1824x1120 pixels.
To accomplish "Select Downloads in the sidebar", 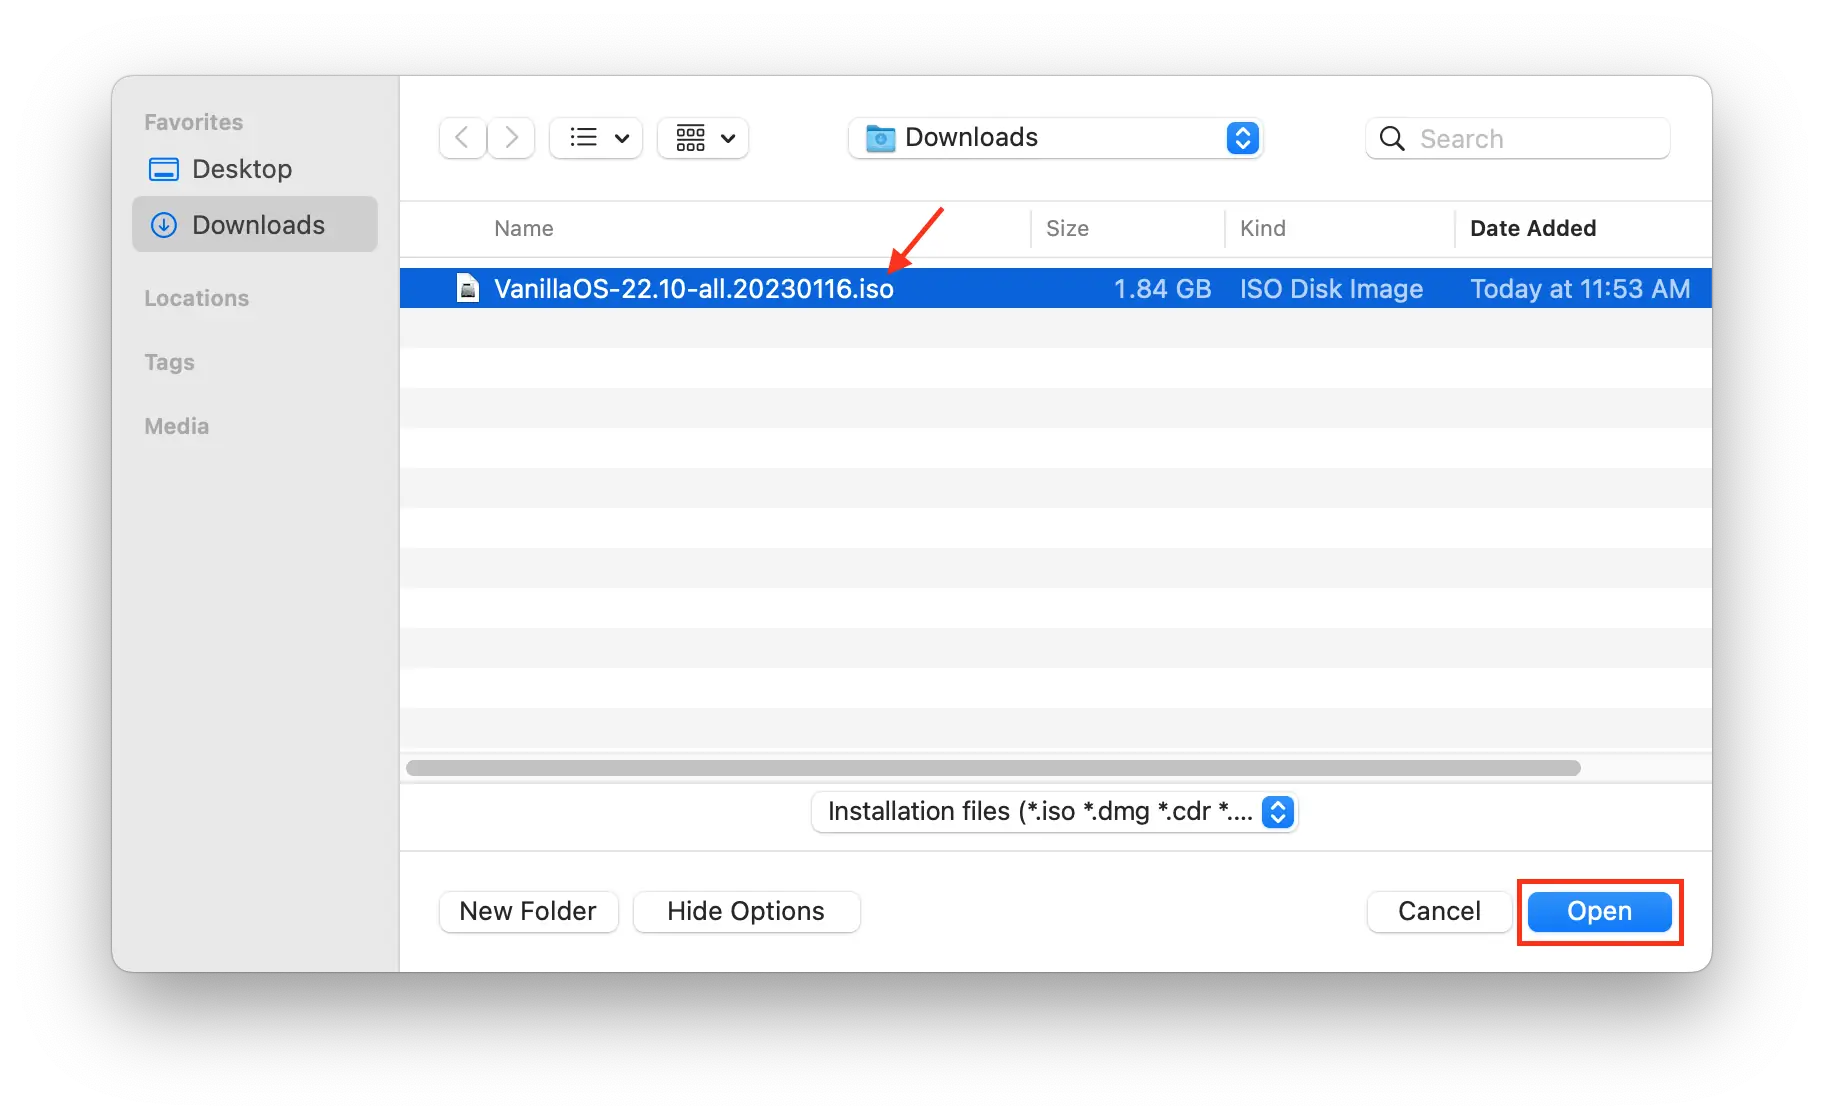I will (x=255, y=225).
